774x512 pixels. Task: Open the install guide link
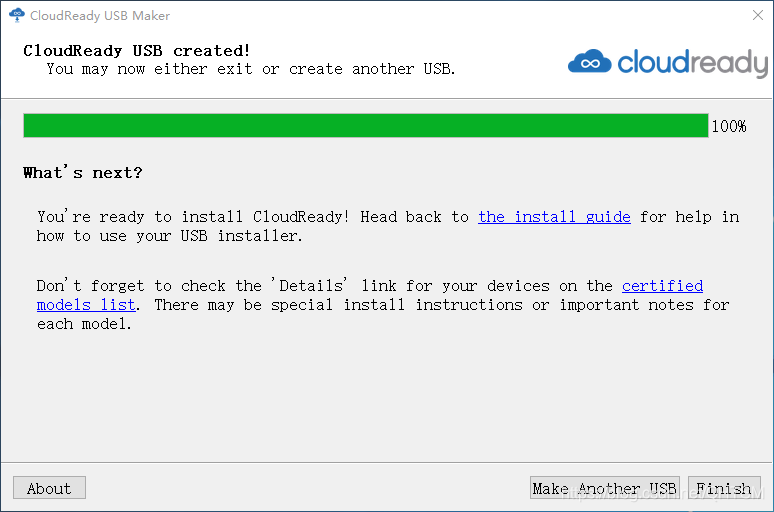[x=554, y=217]
